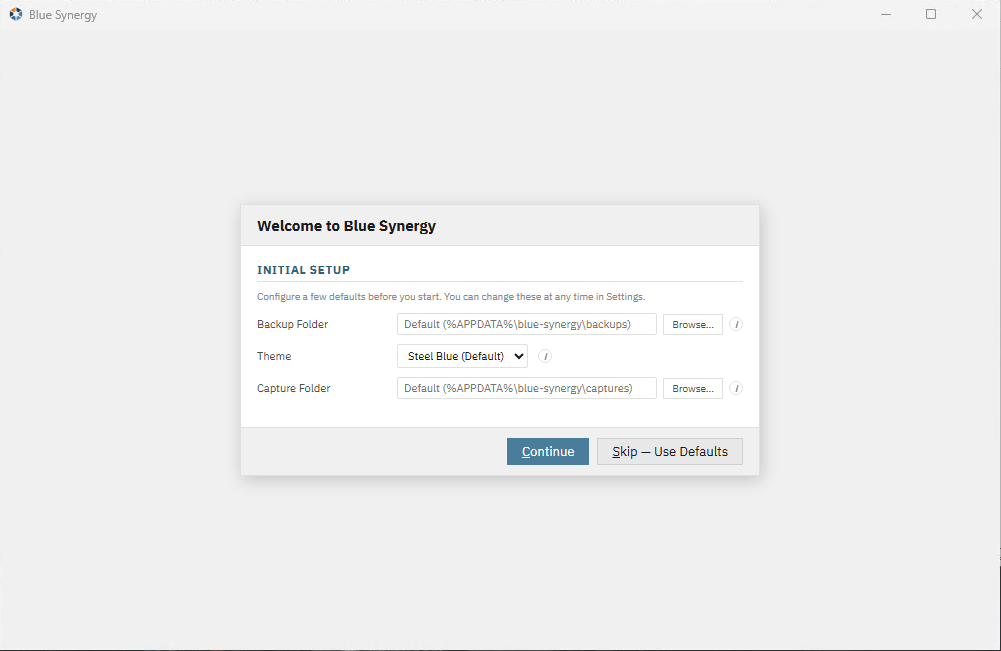Browse for a Capture Folder location
Viewport: 1001px width, 651px height.
[692, 388]
